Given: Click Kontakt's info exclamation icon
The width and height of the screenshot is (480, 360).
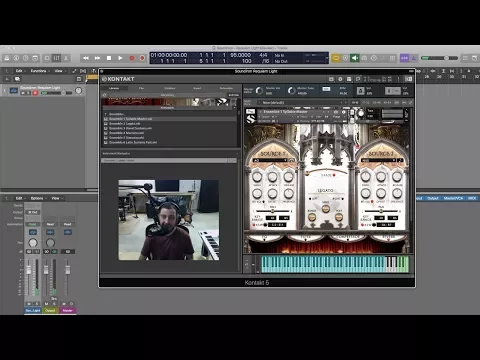Looking at the screenshot, I should [x=398, y=79].
